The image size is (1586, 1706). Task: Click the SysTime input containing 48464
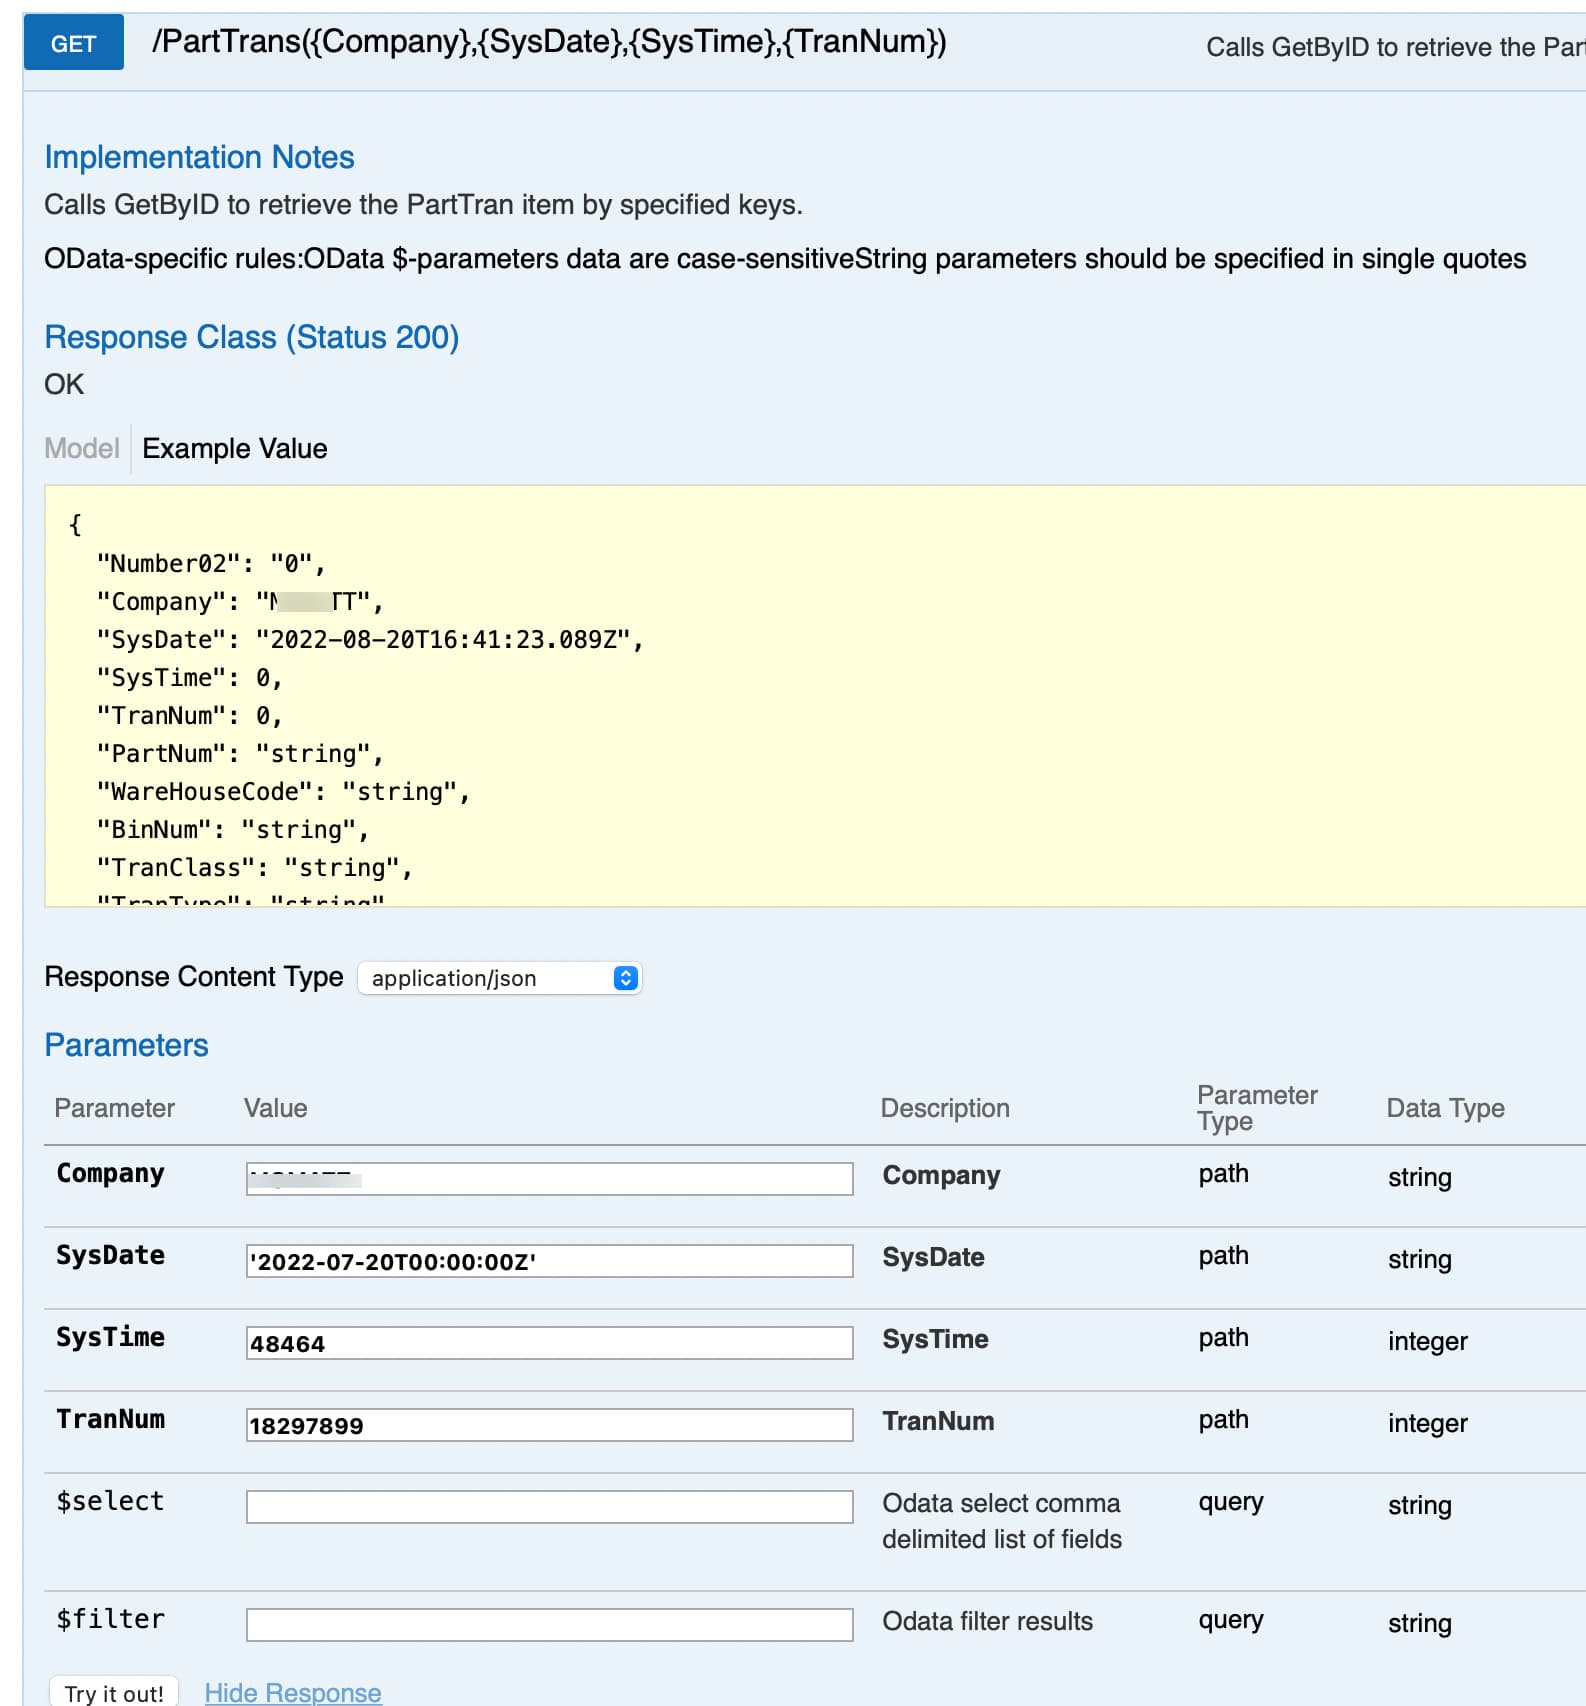coord(549,1342)
